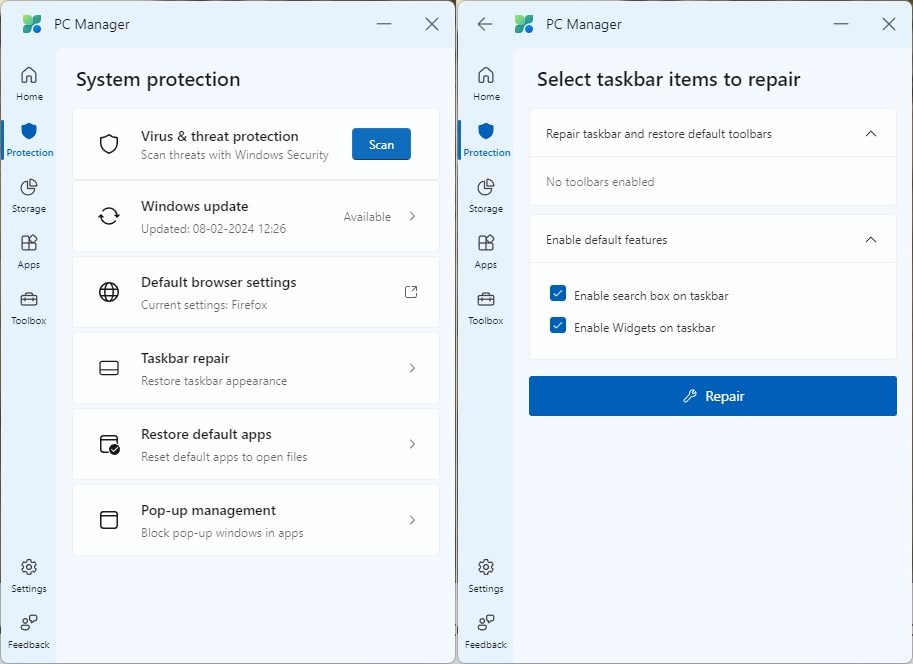Click the Feedback icon at bottom

pos(29,627)
